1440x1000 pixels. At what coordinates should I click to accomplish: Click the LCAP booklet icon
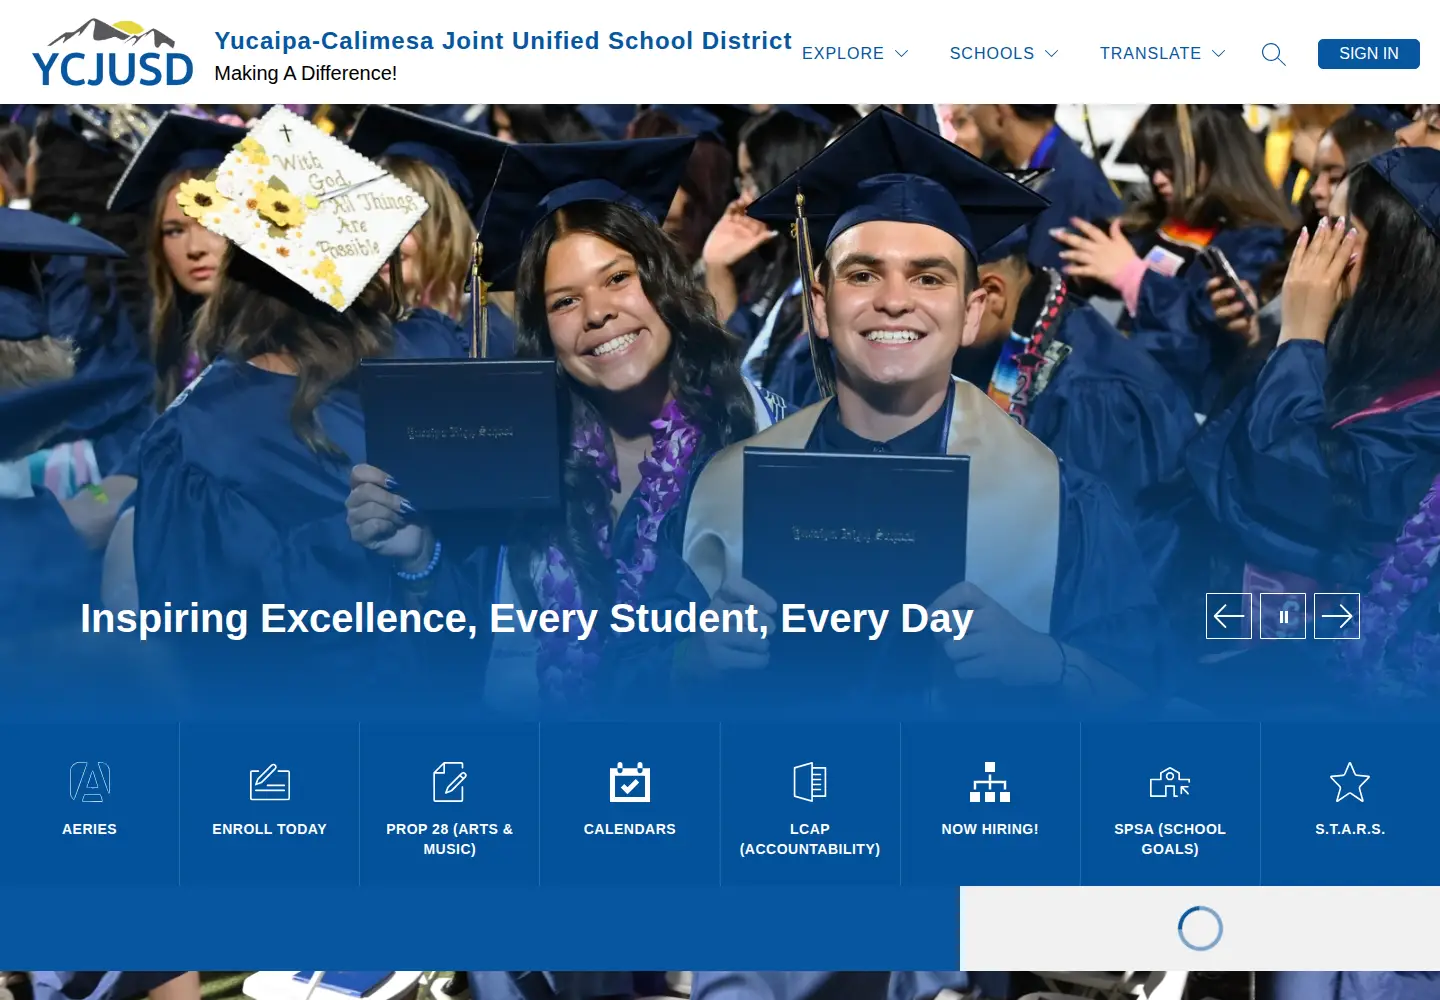pos(810,782)
